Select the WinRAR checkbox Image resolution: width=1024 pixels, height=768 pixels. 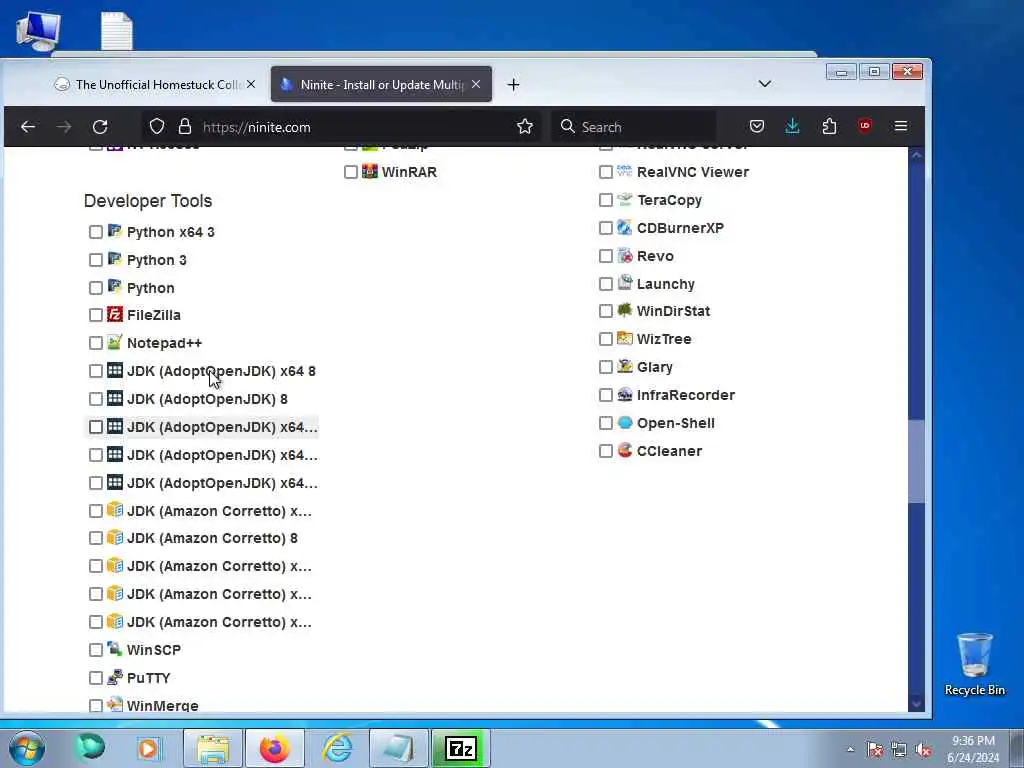click(x=351, y=172)
